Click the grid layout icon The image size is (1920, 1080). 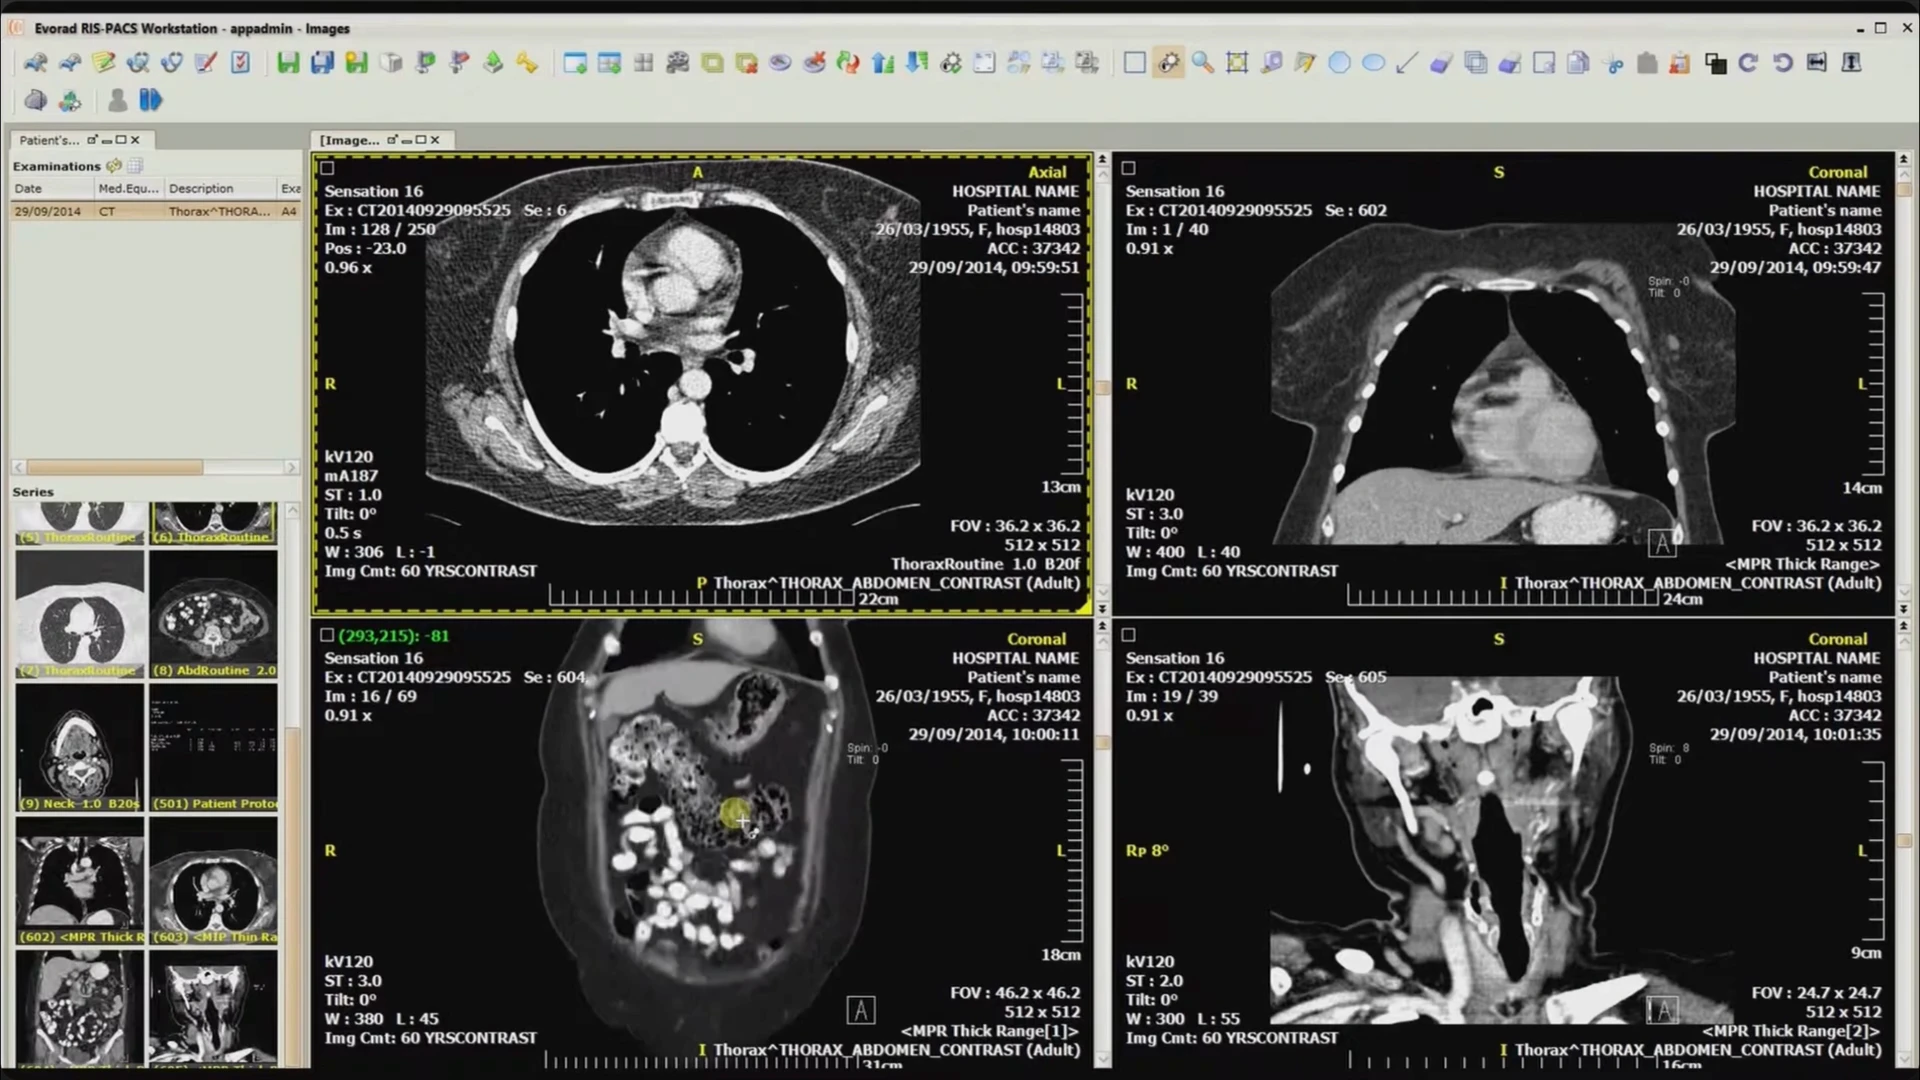643,63
